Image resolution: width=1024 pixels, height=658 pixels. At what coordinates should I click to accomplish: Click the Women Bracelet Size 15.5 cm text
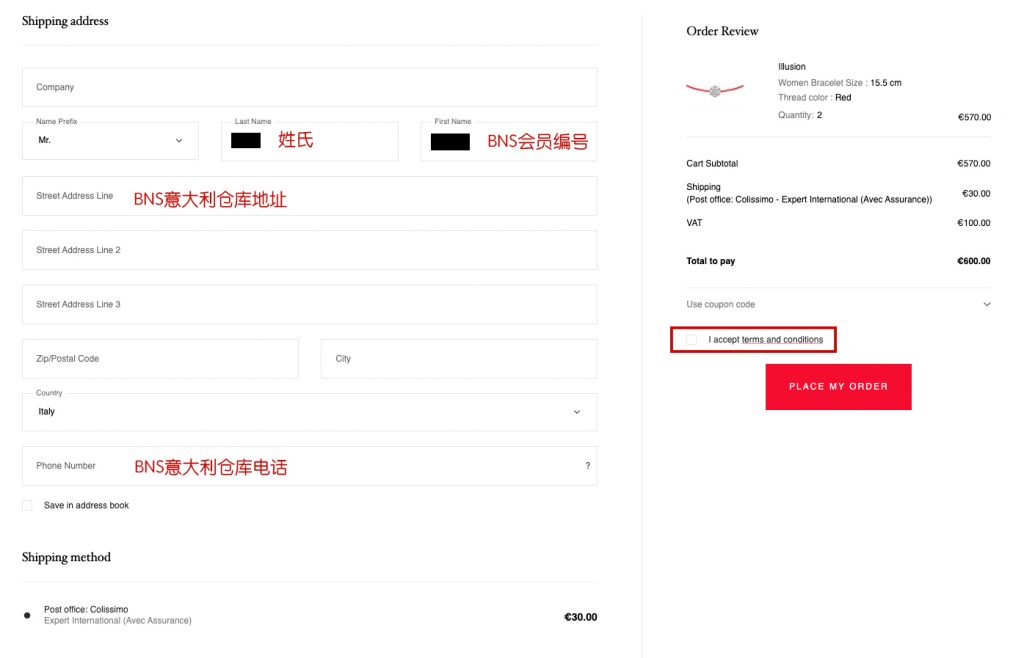839,83
